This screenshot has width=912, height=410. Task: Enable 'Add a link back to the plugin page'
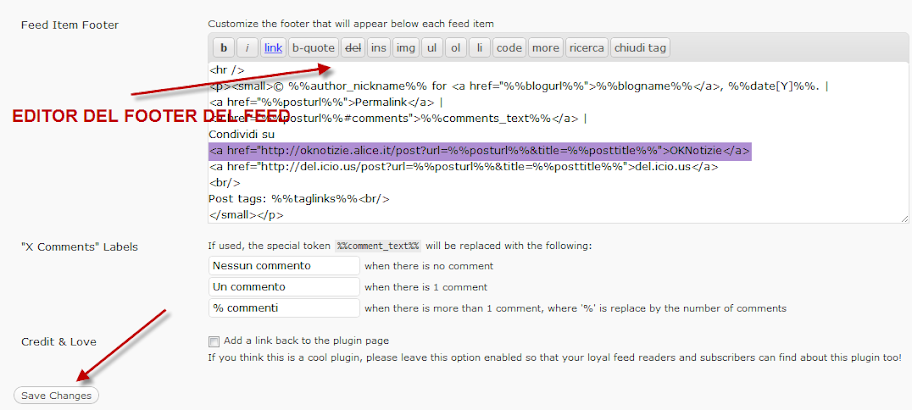pyautogui.click(x=214, y=341)
